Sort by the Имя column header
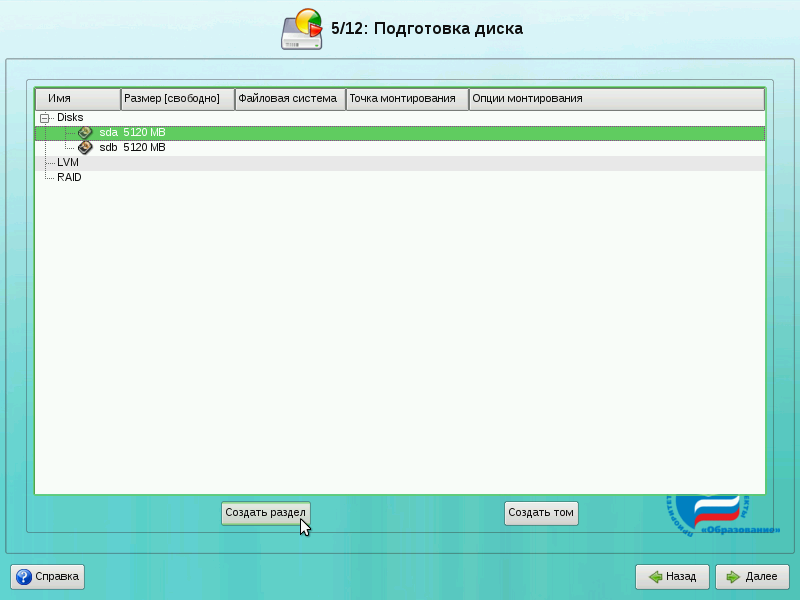This screenshot has width=800, height=600. tap(77, 99)
